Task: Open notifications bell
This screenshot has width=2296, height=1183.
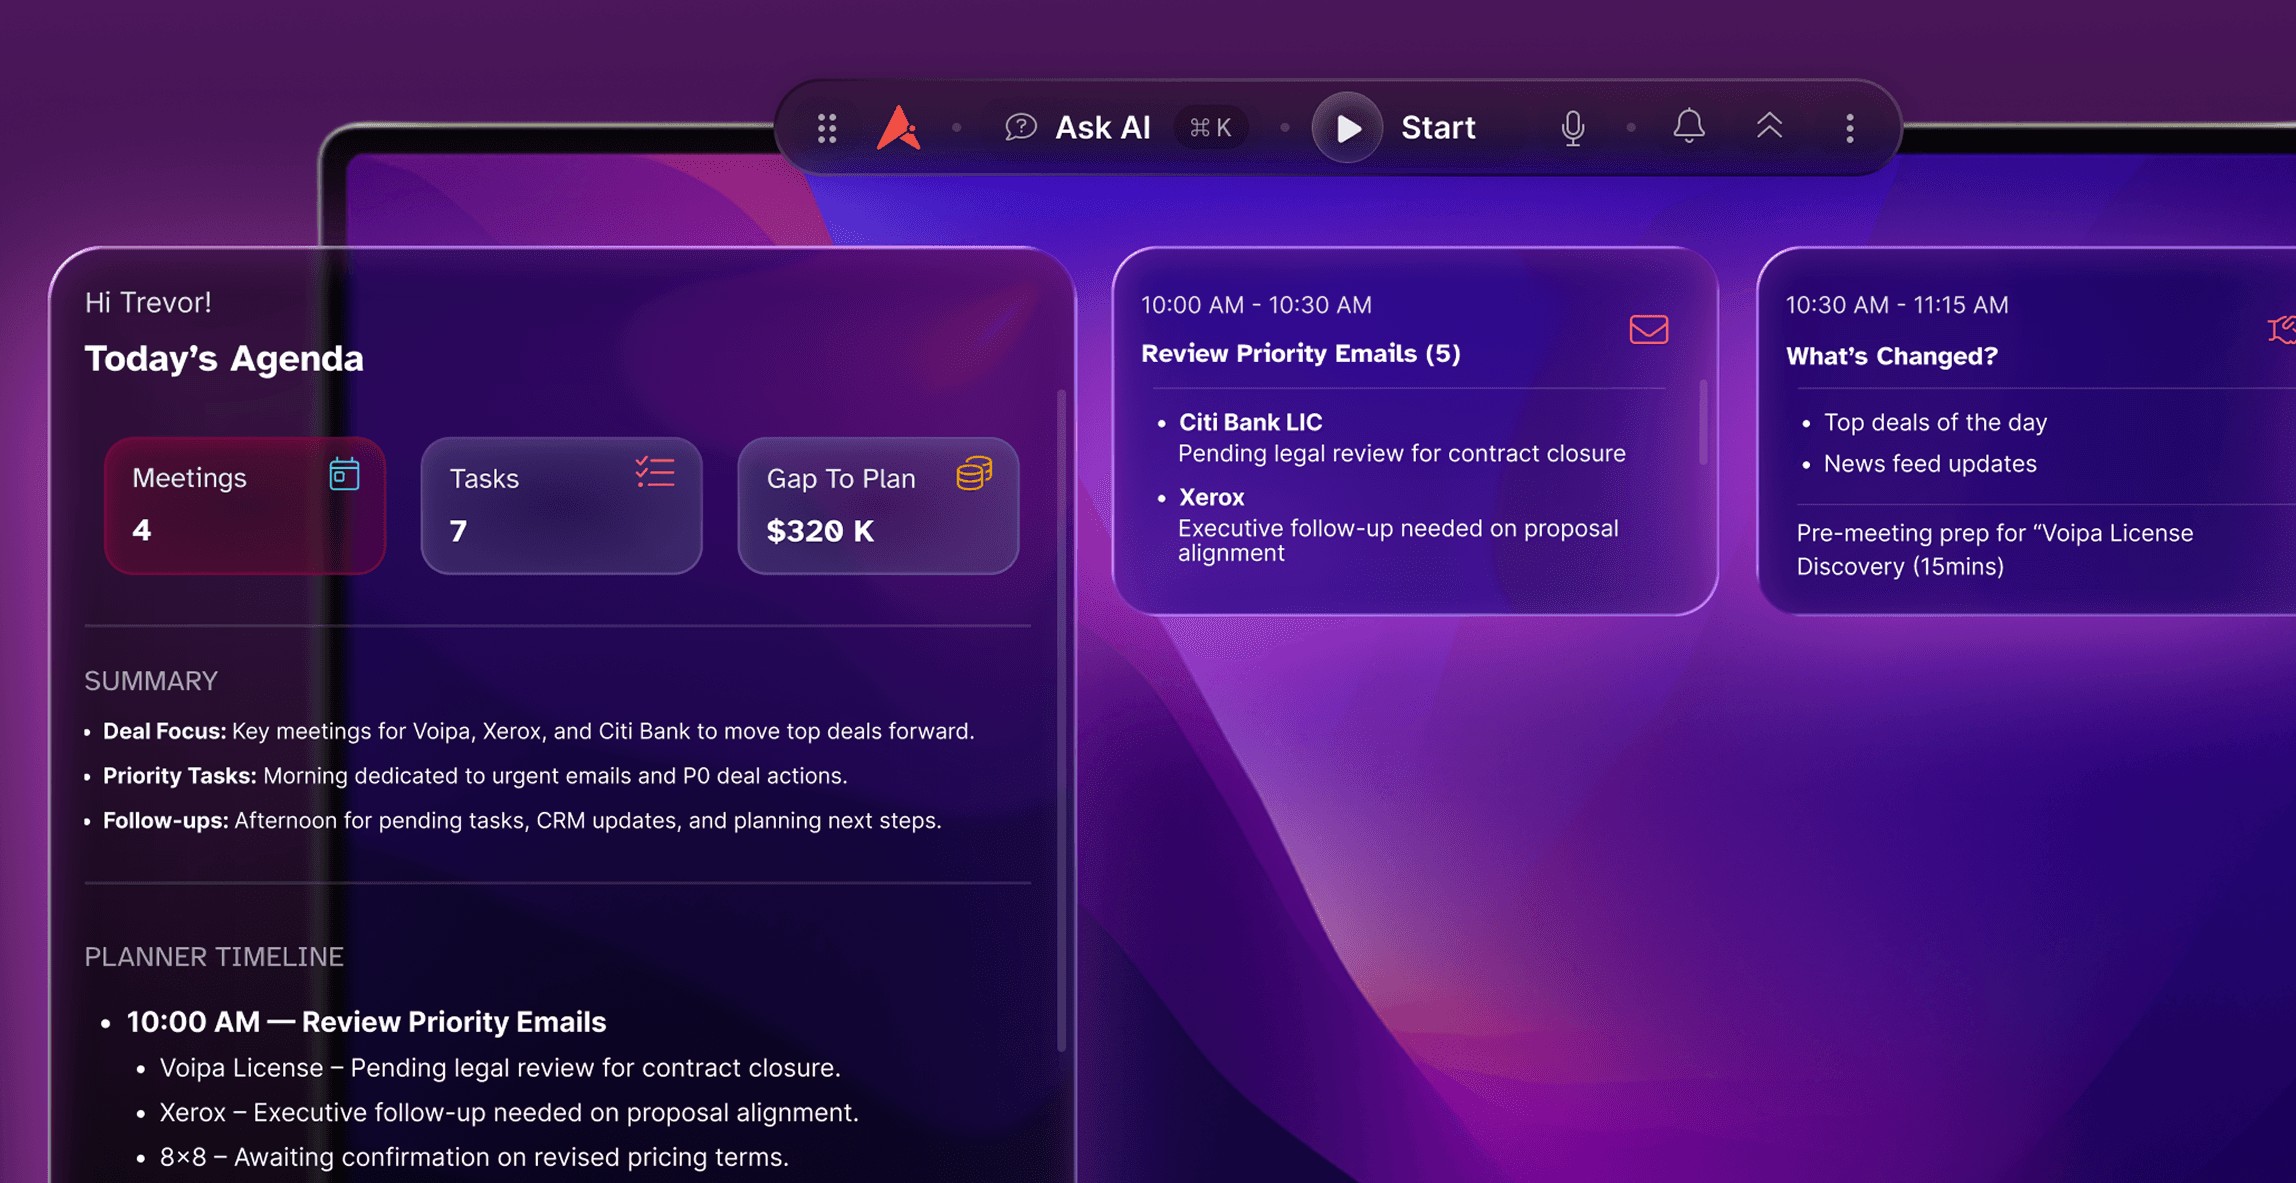Action: [1689, 126]
